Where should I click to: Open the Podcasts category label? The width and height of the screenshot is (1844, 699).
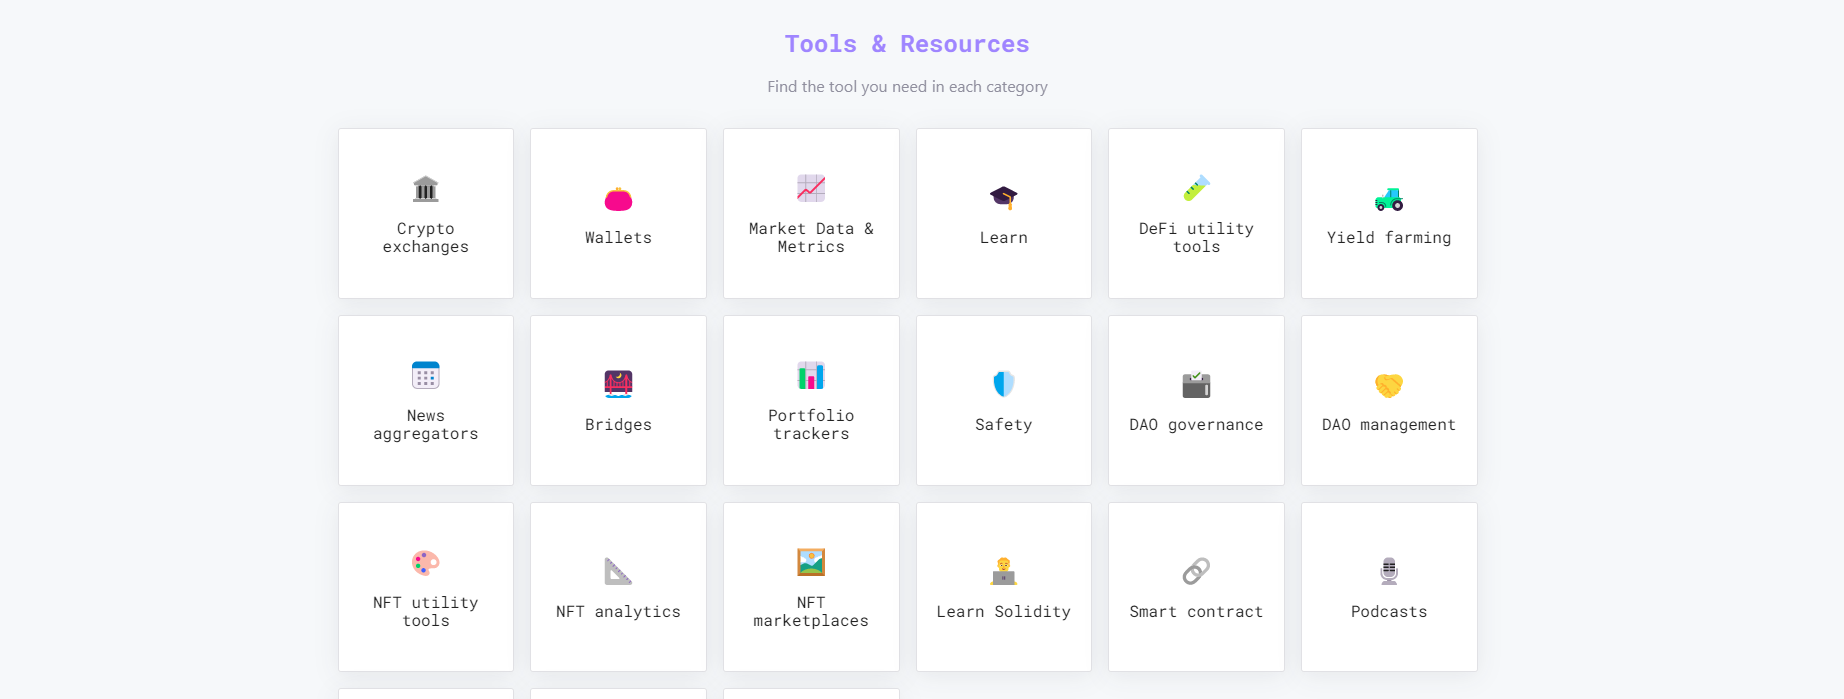1389,612
